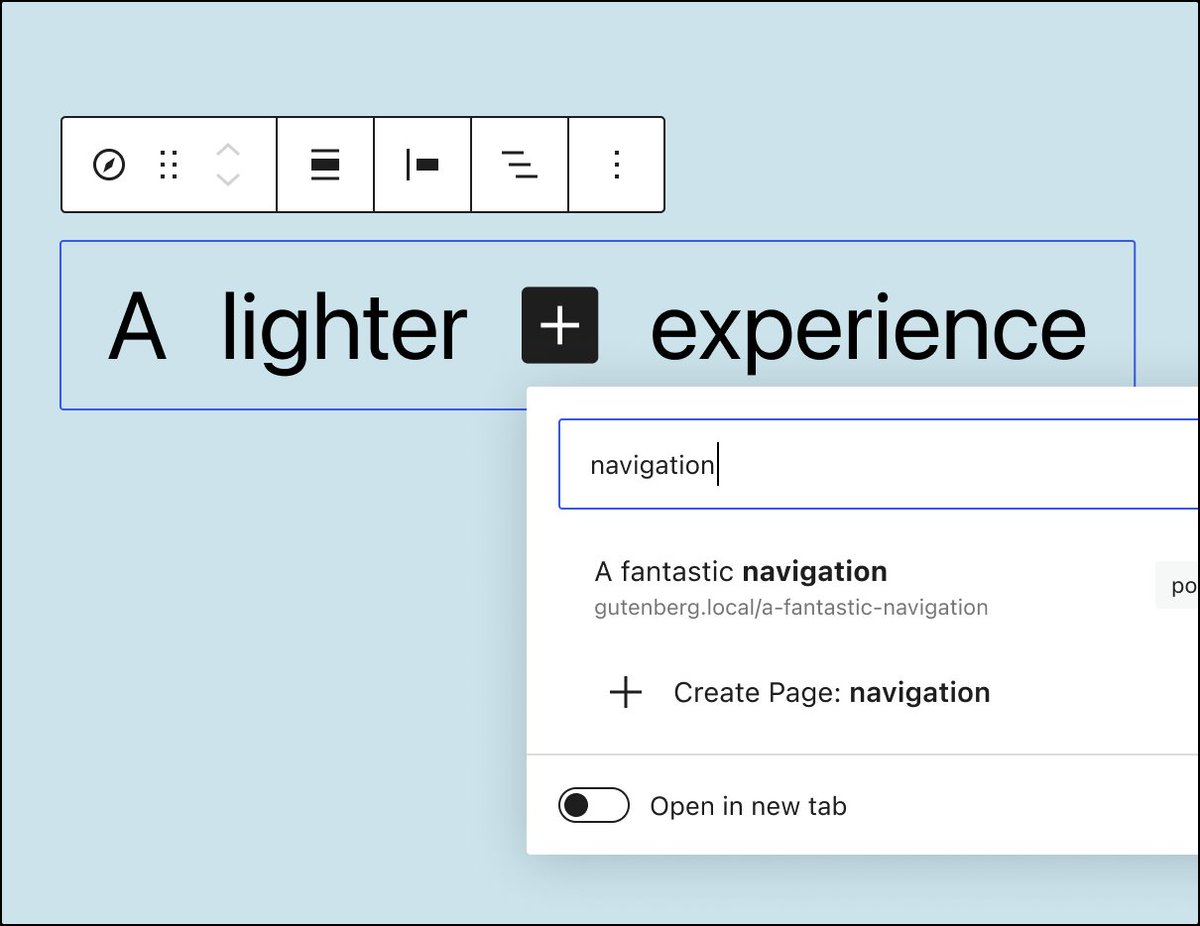Open the block options three-dot menu
The height and width of the screenshot is (926, 1200).
pos(616,164)
